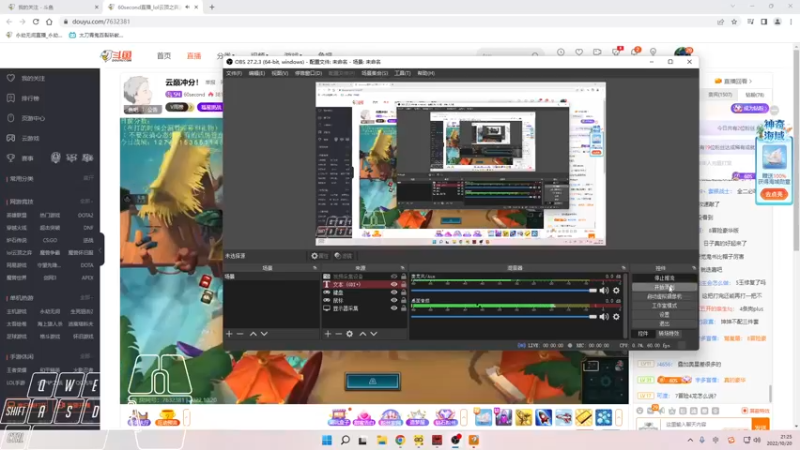Expand the 分类 dropdown in Douyu navigation
This screenshot has width=800, height=450.
[x=226, y=55]
